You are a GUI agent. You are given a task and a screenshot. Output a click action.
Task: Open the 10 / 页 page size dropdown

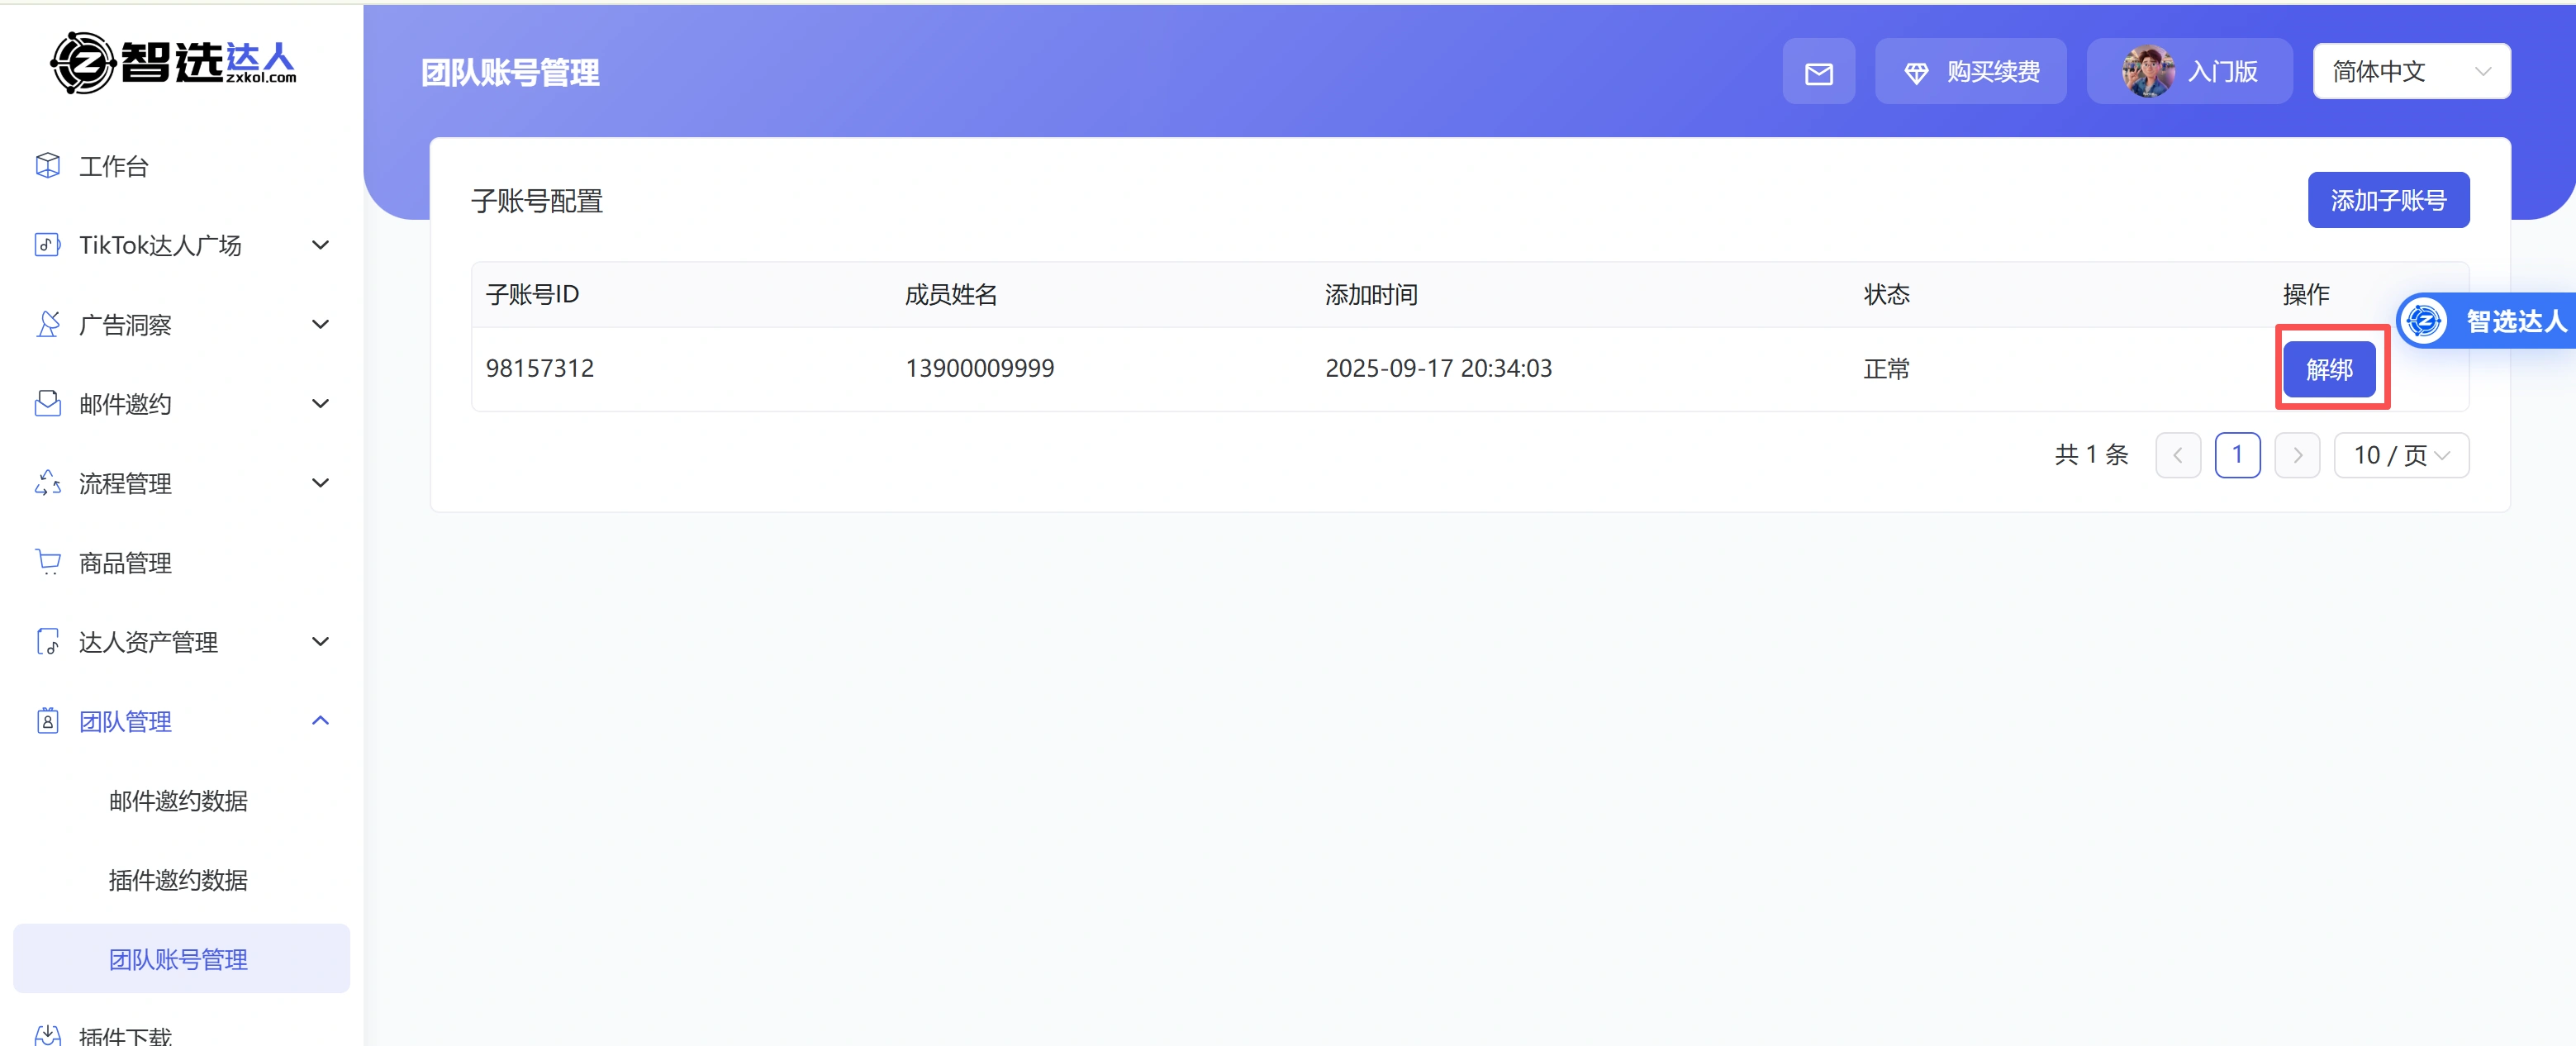(x=2400, y=455)
